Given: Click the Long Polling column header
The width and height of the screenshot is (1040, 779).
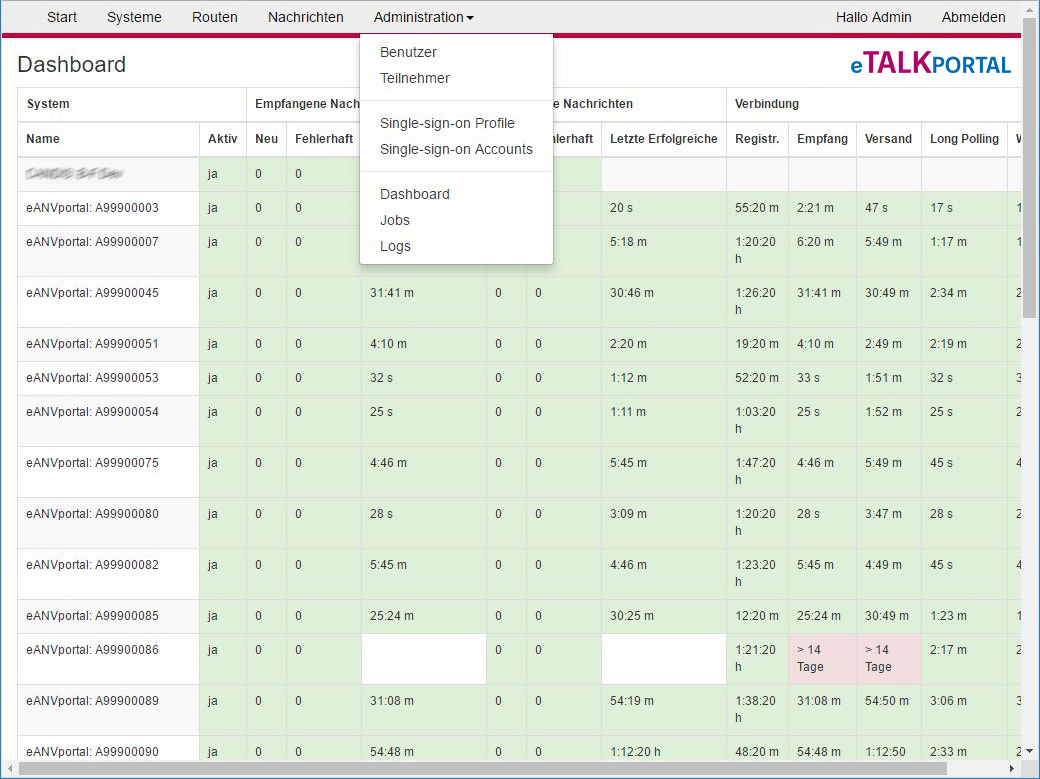Looking at the screenshot, I should [x=964, y=139].
